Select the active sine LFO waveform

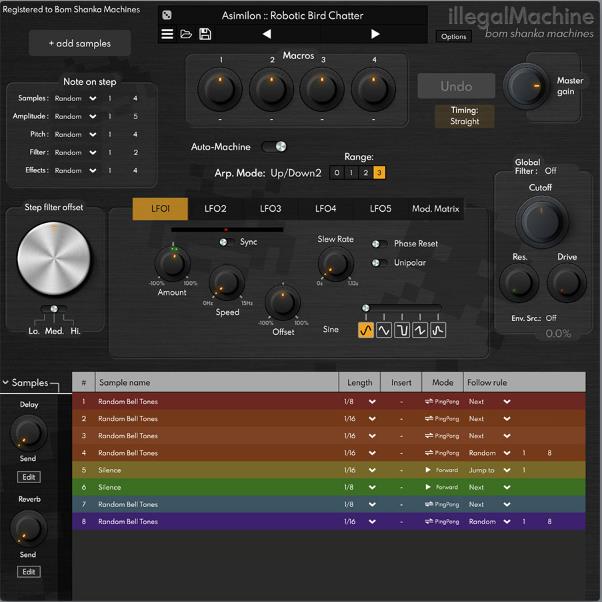pos(366,330)
